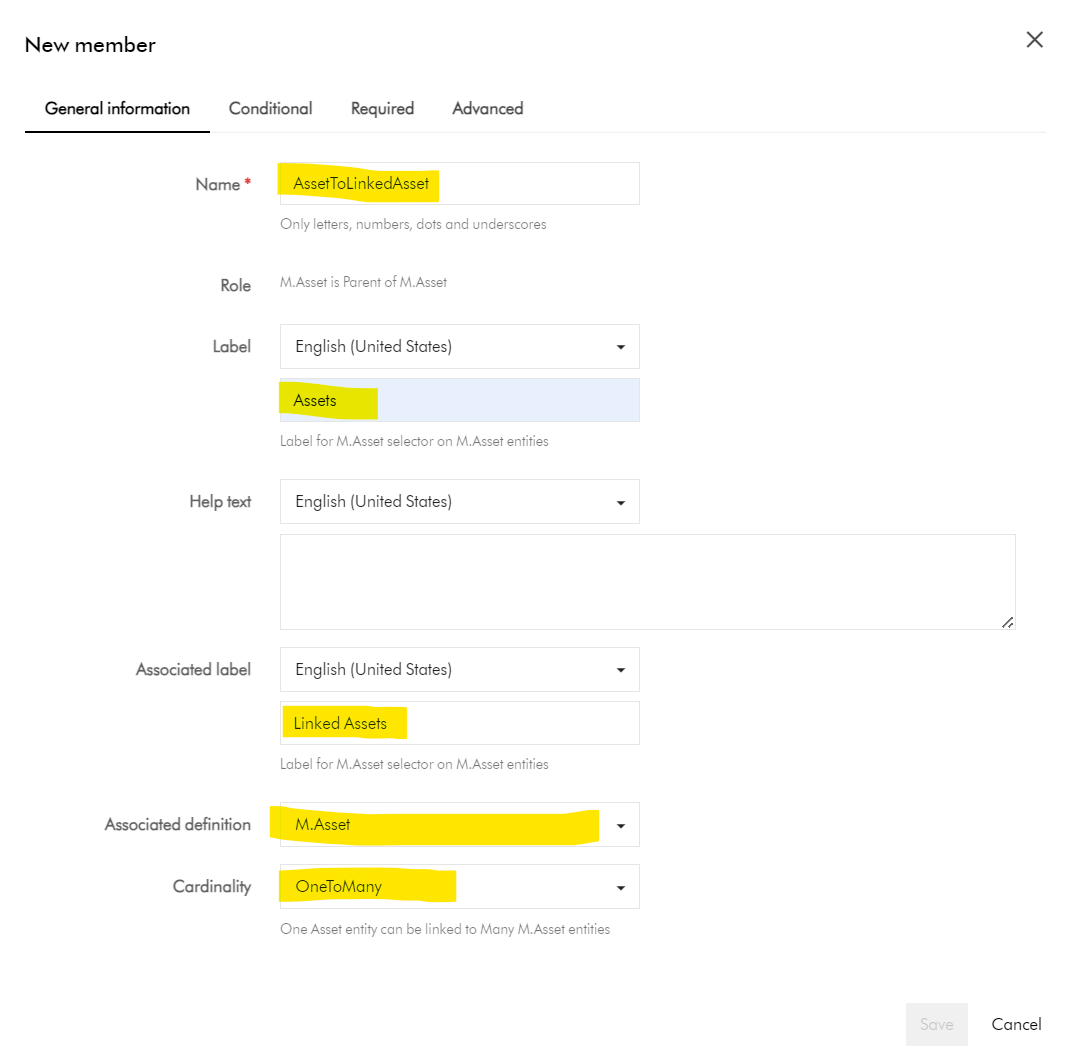Expand the Help text language dropdown

pyautogui.click(x=459, y=502)
